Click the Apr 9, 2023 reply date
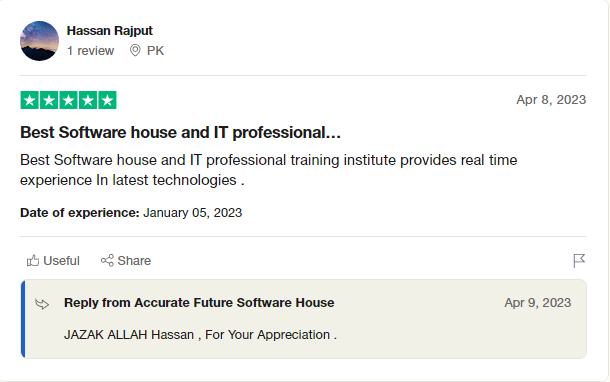 [538, 303]
